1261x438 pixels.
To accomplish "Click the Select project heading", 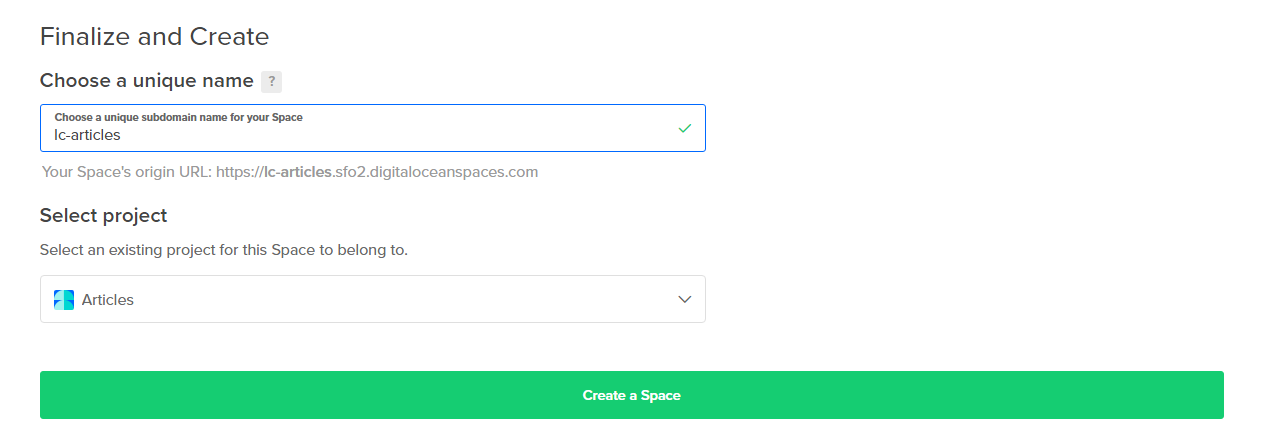I will 103,216.
